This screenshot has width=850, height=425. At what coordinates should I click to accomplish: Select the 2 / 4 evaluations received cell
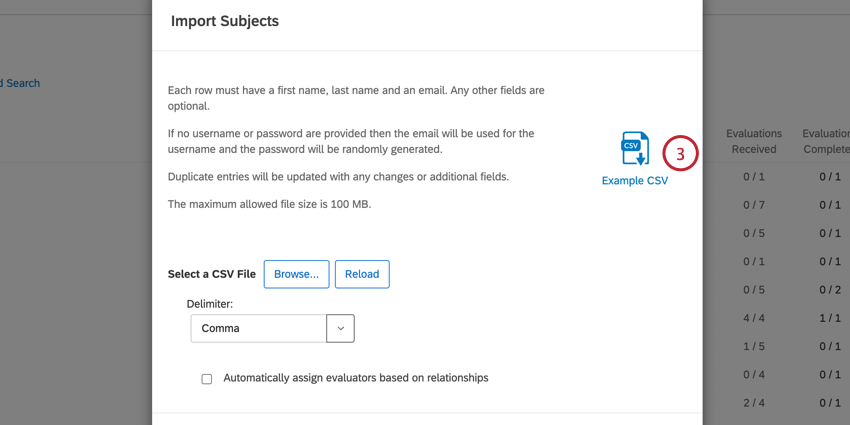pyautogui.click(x=754, y=403)
